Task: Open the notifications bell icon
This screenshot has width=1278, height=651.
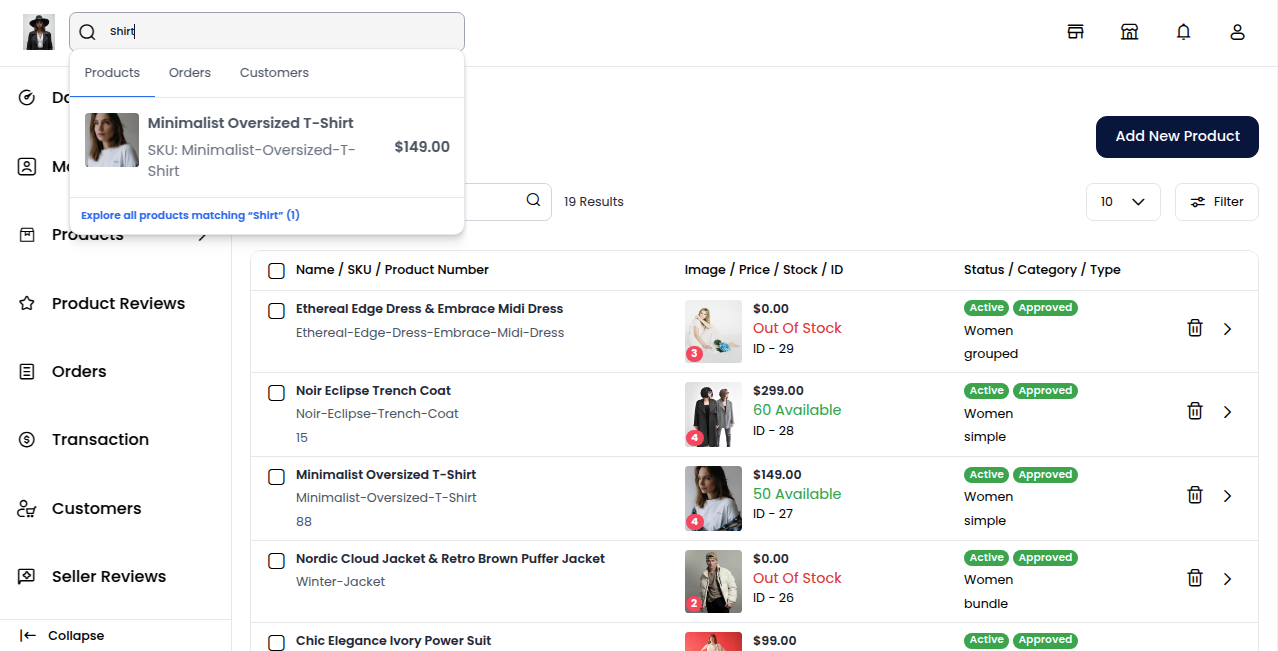Action: click(x=1183, y=31)
